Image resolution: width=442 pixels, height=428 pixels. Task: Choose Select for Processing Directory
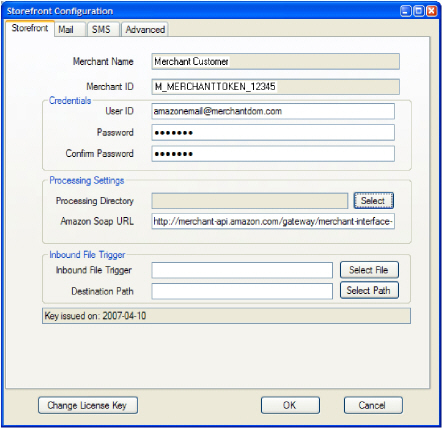(x=373, y=201)
